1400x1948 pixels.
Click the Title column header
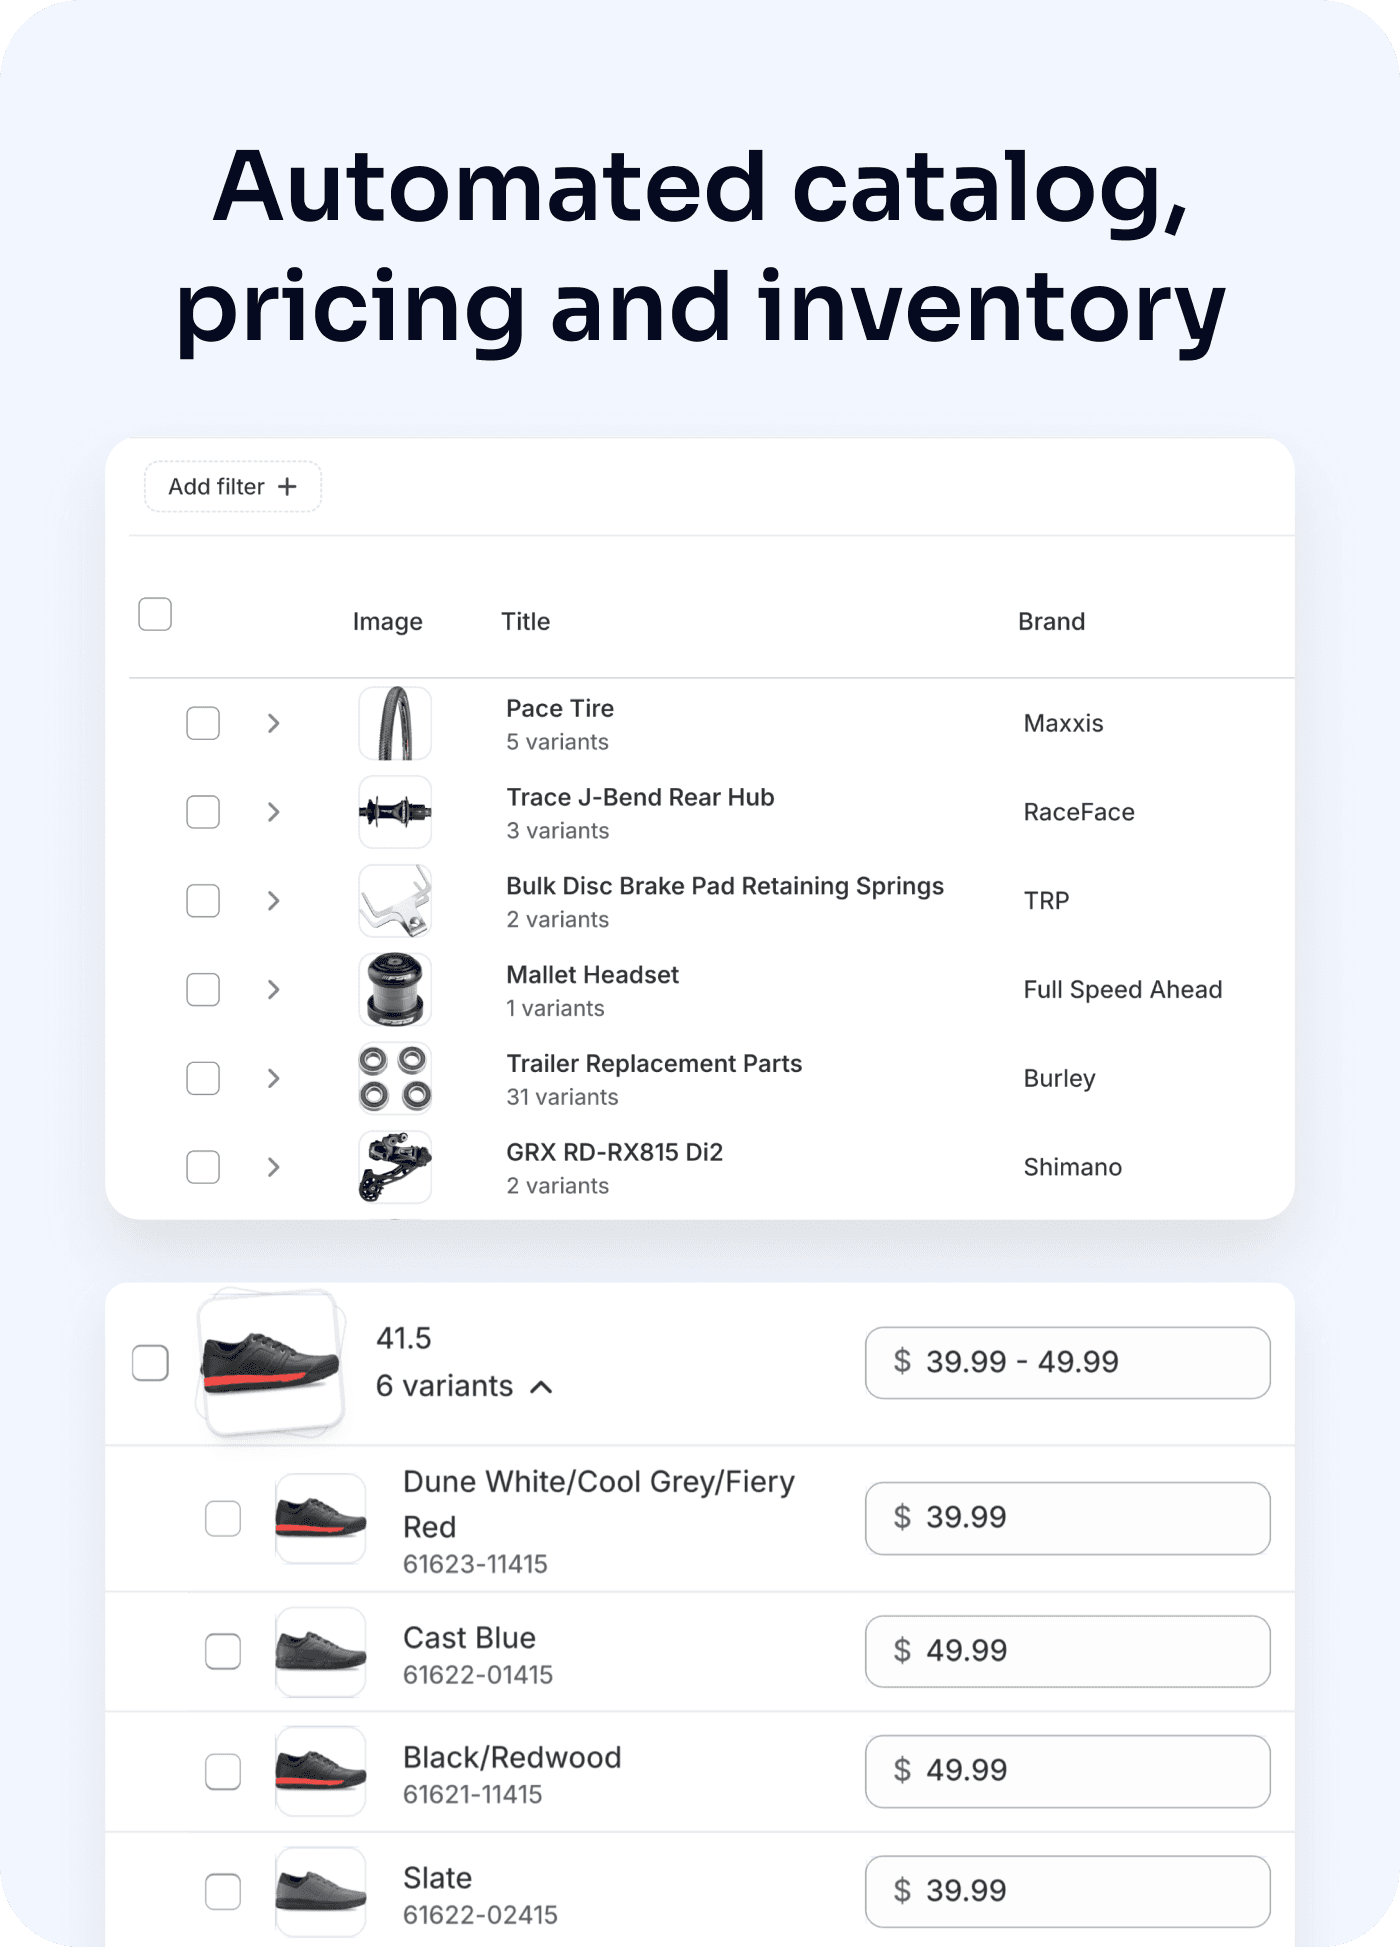(525, 620)
